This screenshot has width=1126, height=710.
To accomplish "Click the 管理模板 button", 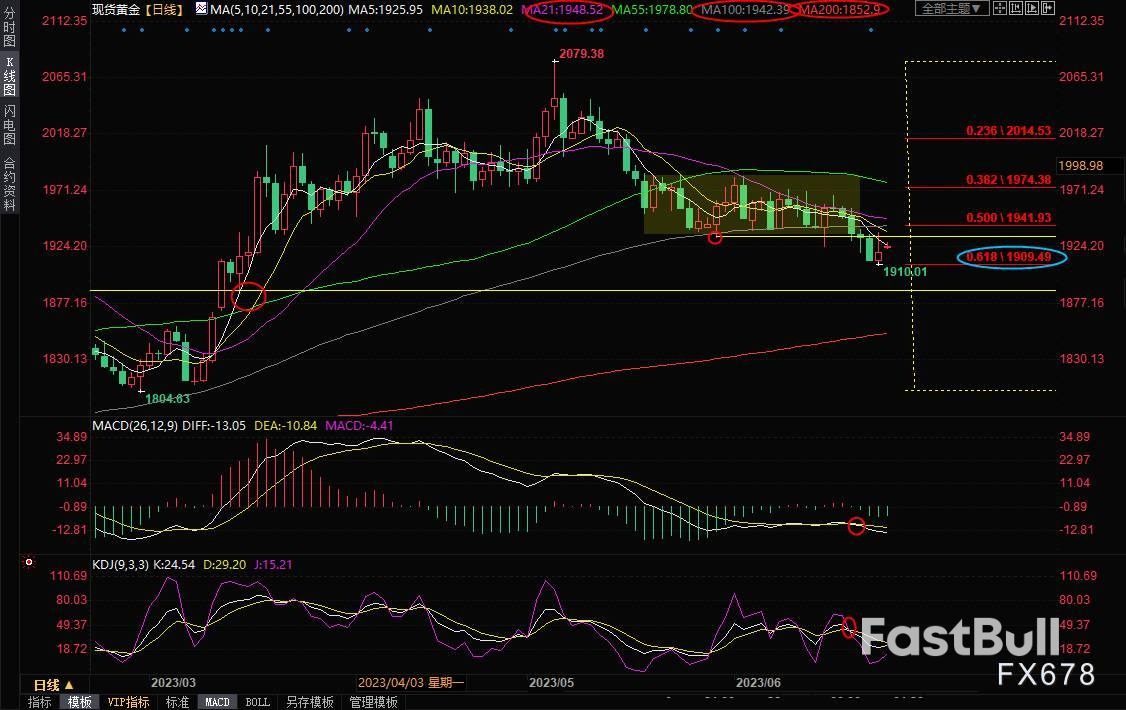I will coord(374,702).
